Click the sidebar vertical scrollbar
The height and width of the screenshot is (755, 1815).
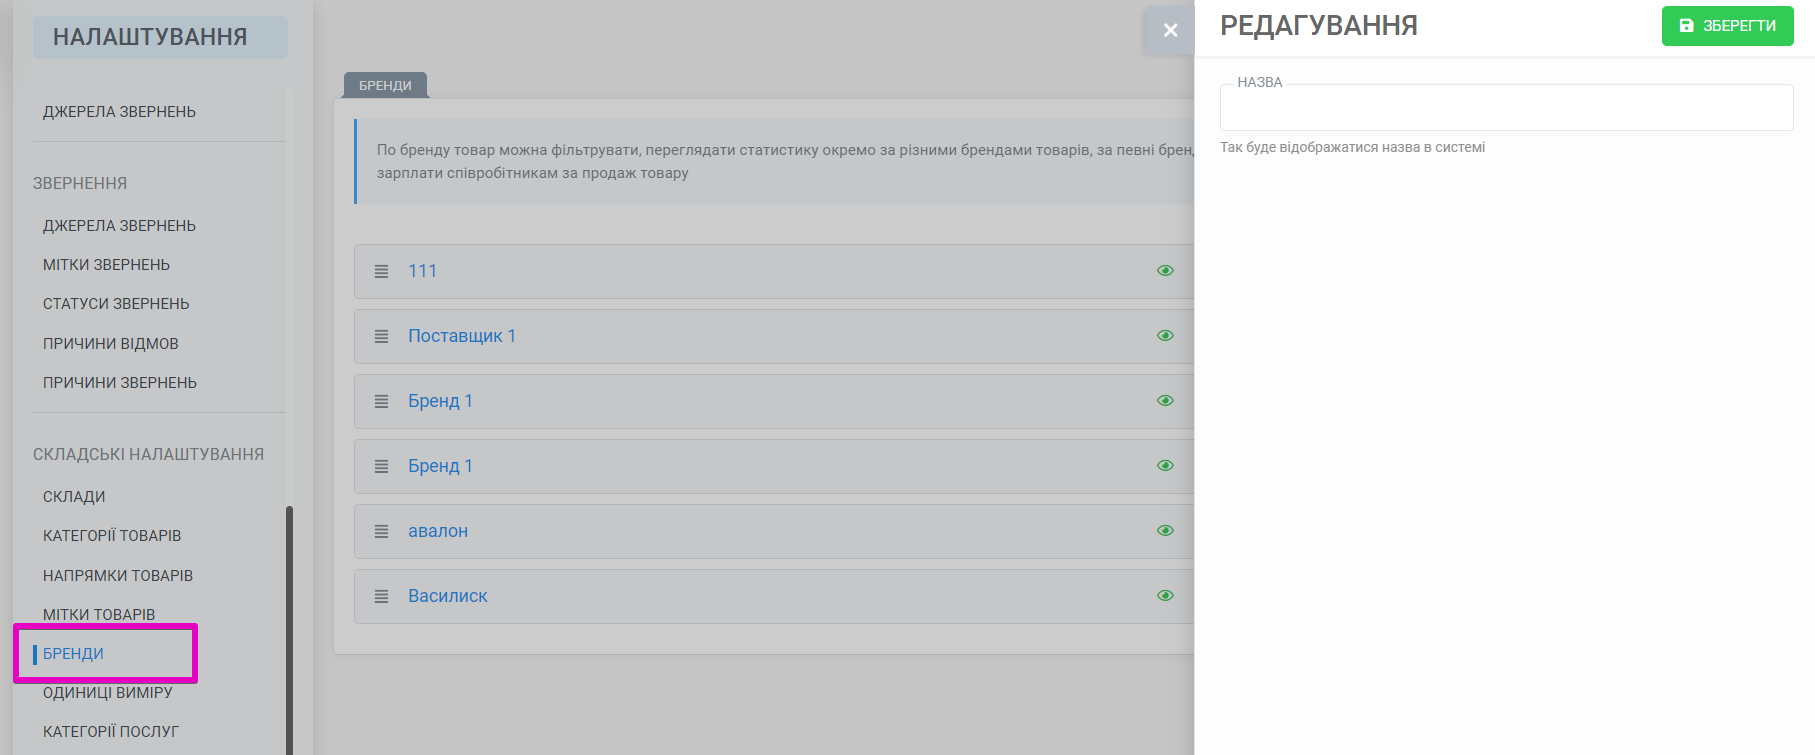click(x=289, y=630)
